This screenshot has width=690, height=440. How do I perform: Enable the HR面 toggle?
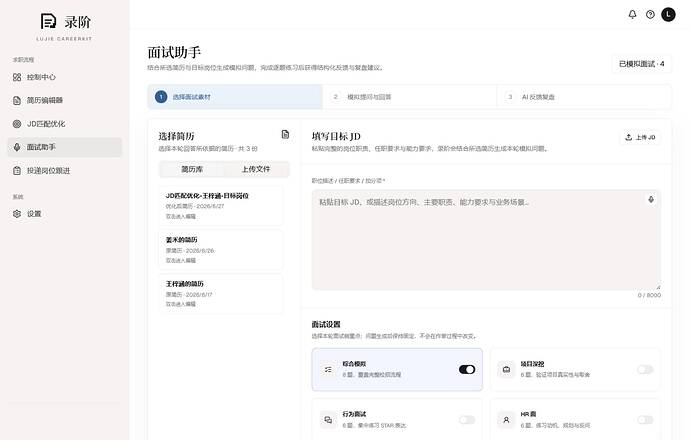645,420
